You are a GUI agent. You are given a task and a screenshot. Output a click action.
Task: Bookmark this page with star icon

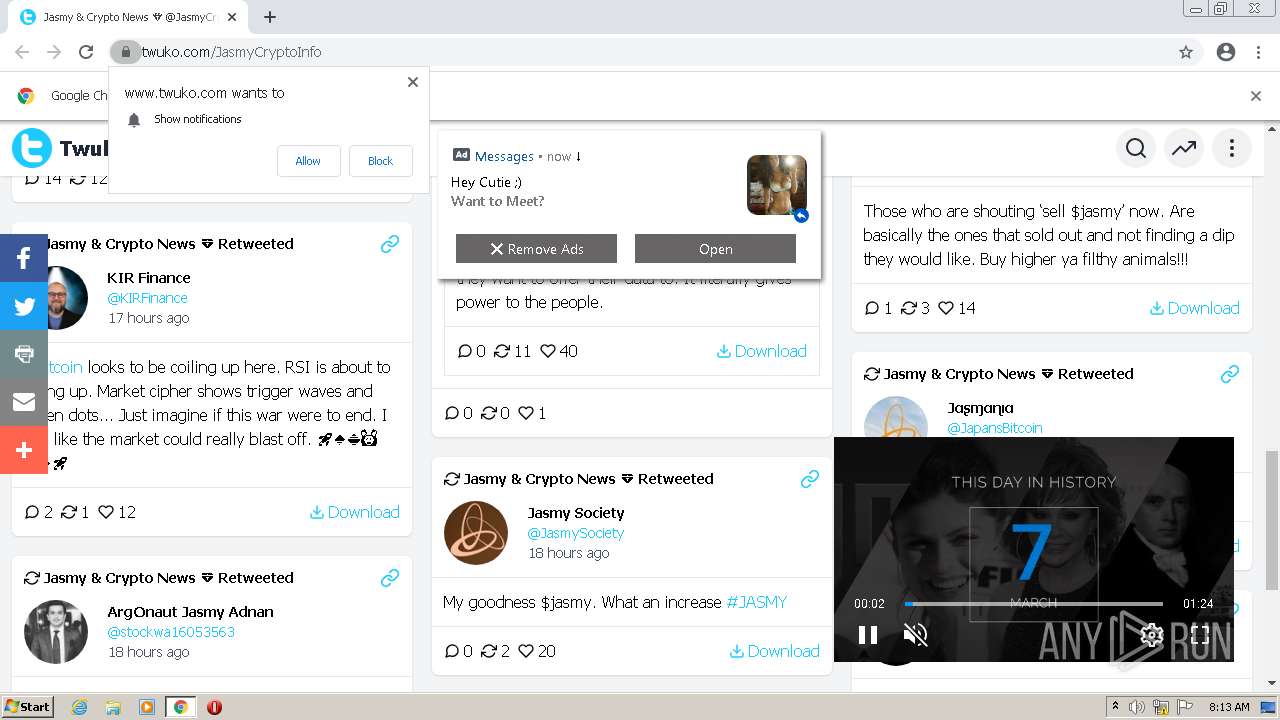pos(1186,52)
